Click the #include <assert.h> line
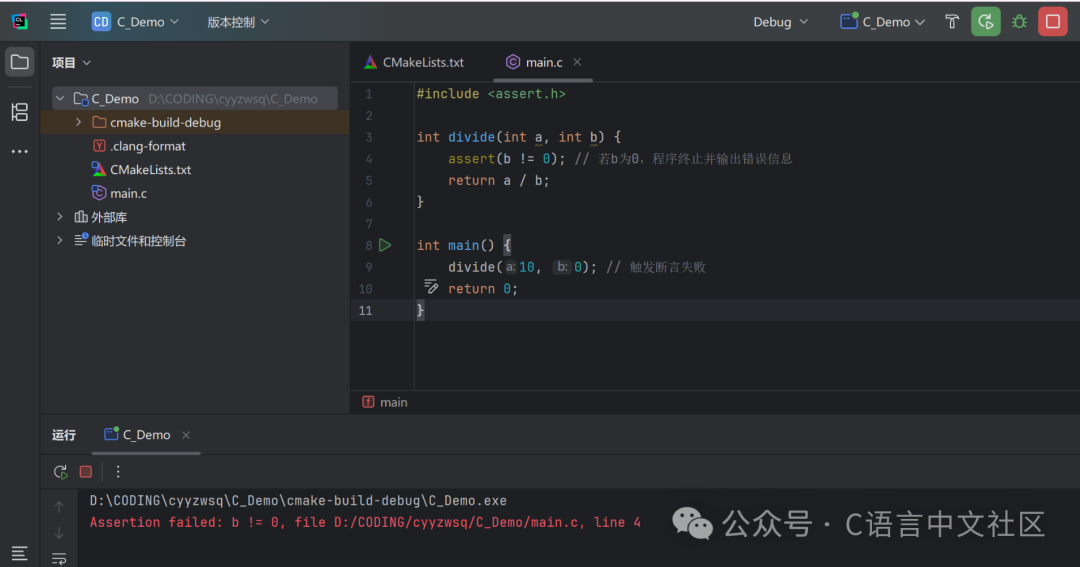This screenshot has height=567, width=1080. pyautogui.click(x=491, y=94)
